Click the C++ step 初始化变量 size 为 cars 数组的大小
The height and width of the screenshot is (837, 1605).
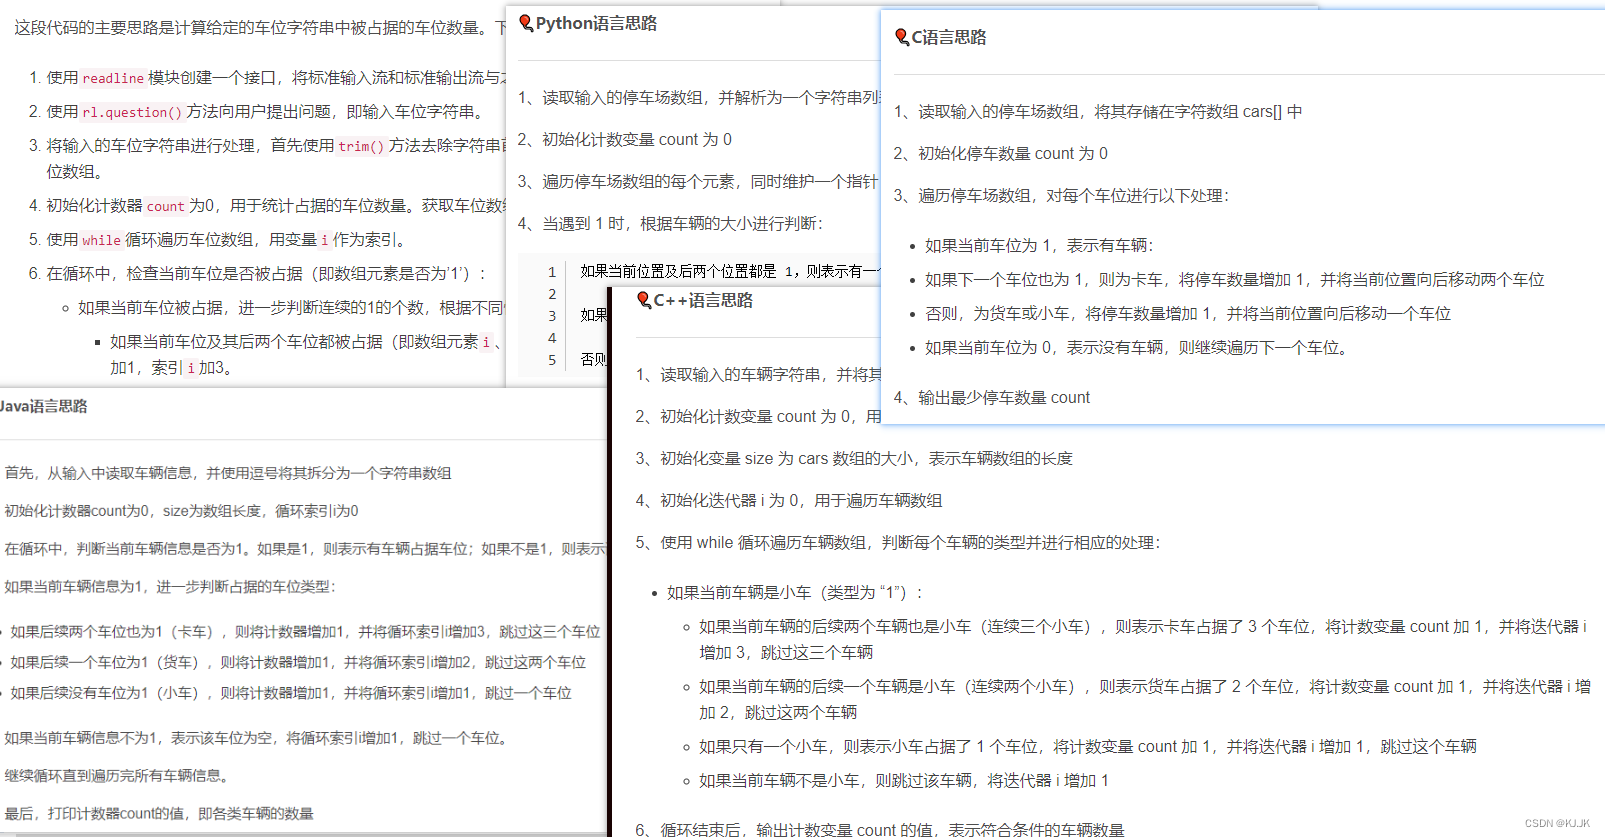pos(854,458)
